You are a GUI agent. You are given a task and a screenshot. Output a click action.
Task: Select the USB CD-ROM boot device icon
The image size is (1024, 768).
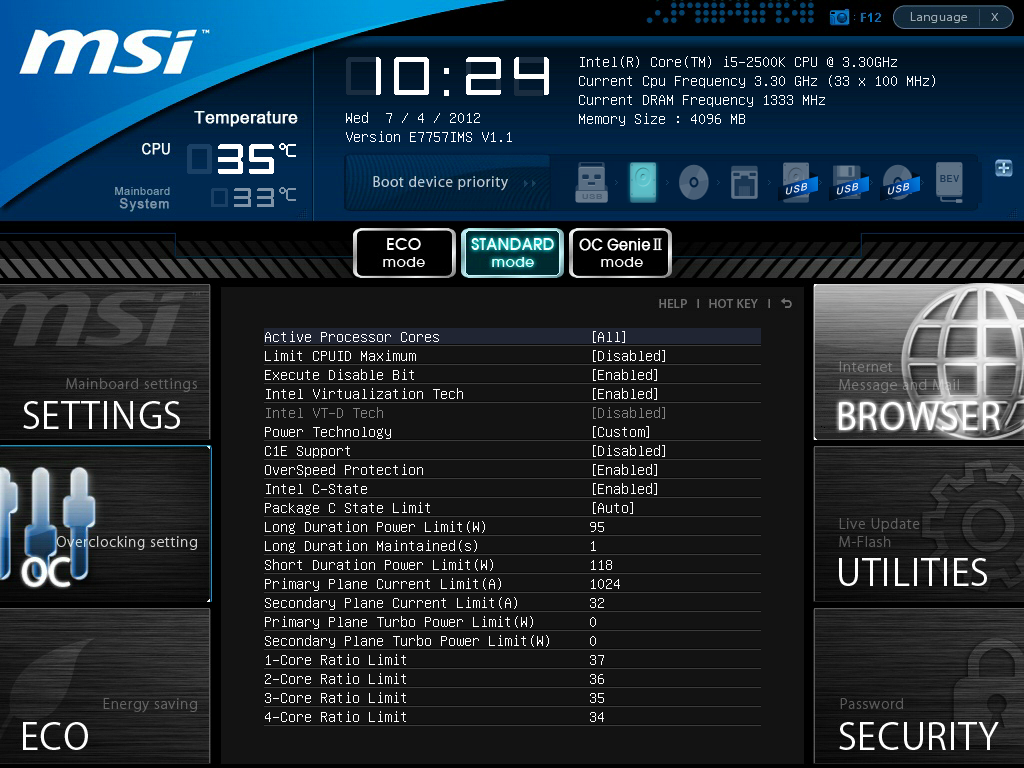(x=899, y=182)
